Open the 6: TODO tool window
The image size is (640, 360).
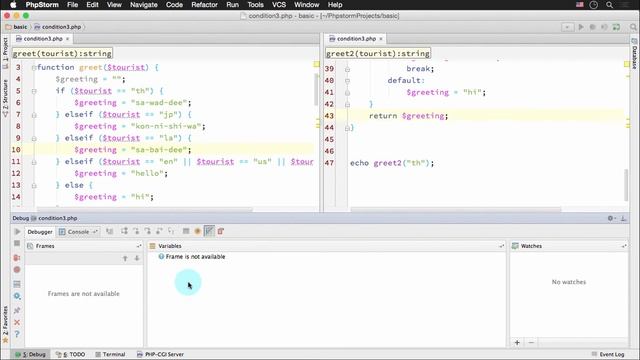tap(70, 354)
